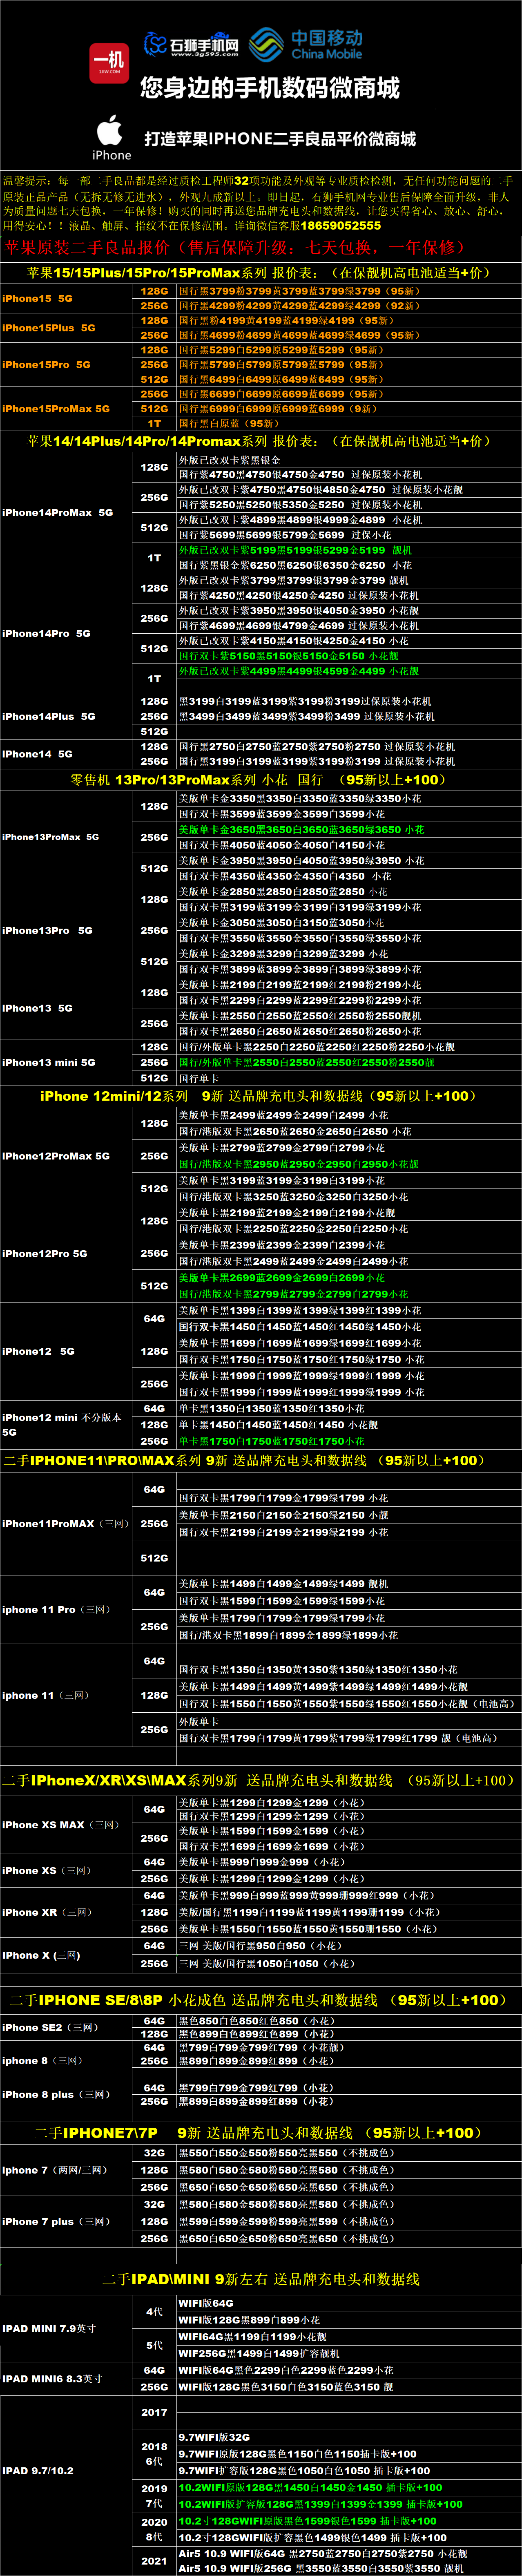This screenshot has width=522, height=2576.
Task: Click the iPhone15 5G model label
Action: [x=37, y=298]
